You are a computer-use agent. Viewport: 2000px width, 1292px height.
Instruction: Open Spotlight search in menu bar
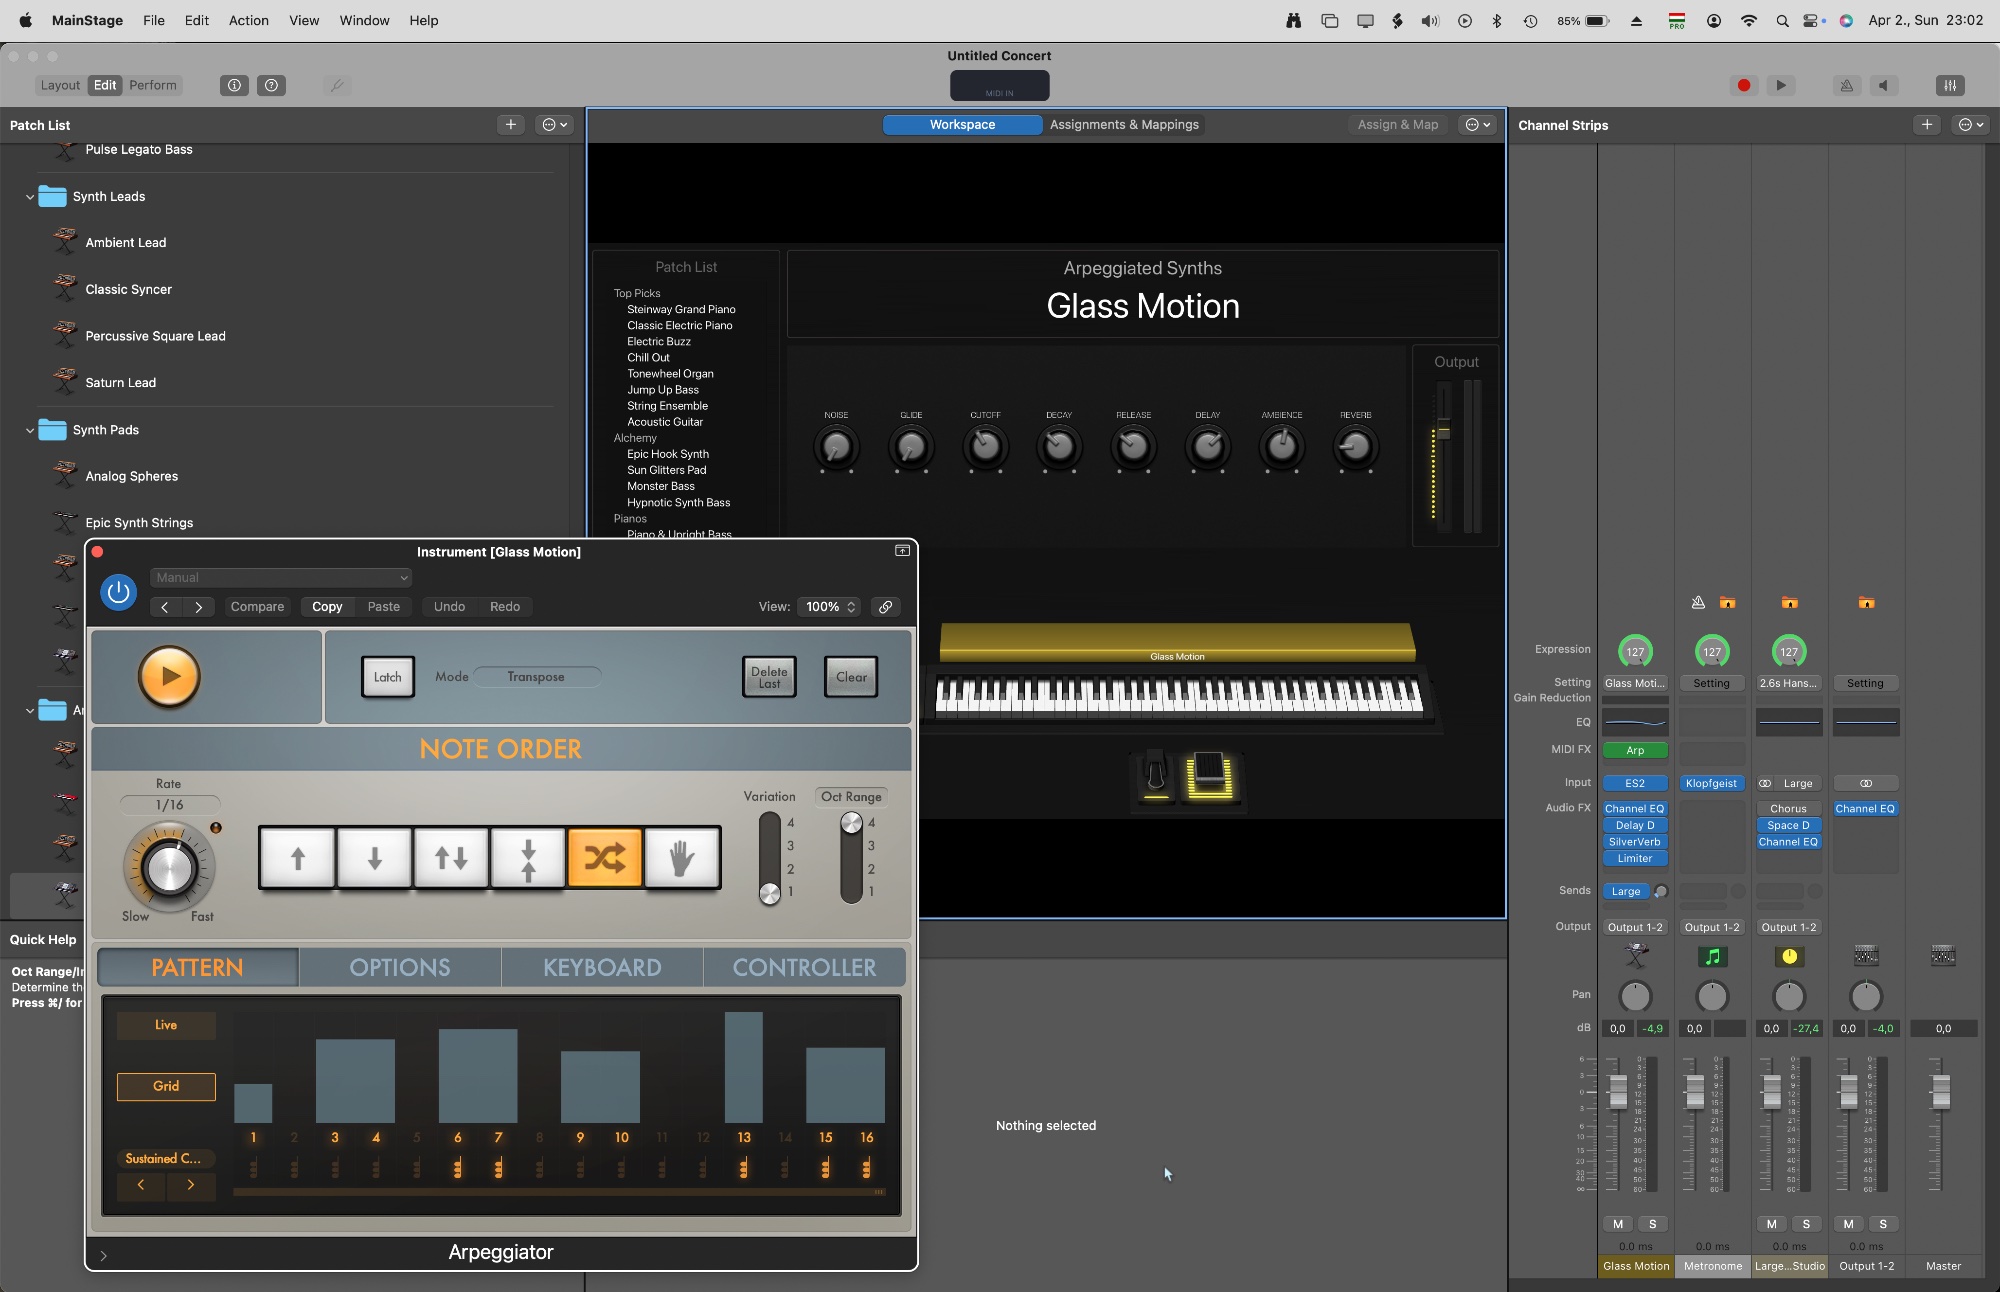click(x=1782, y=20)
